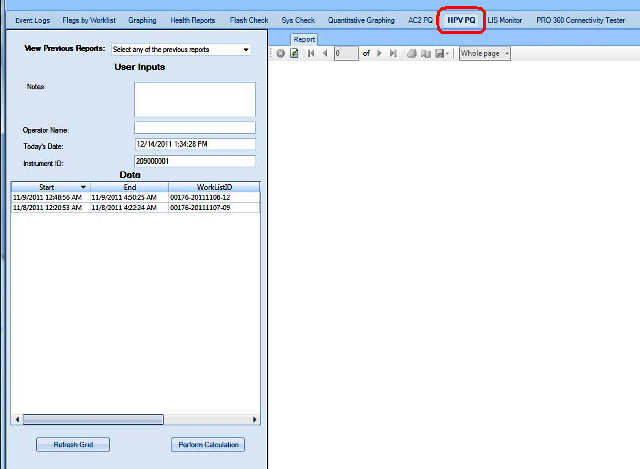Image resolution: width=640 pixels, height=469 pixels.
Task: Click the data grid horizontal scrollbar
Action: [92, 420]
